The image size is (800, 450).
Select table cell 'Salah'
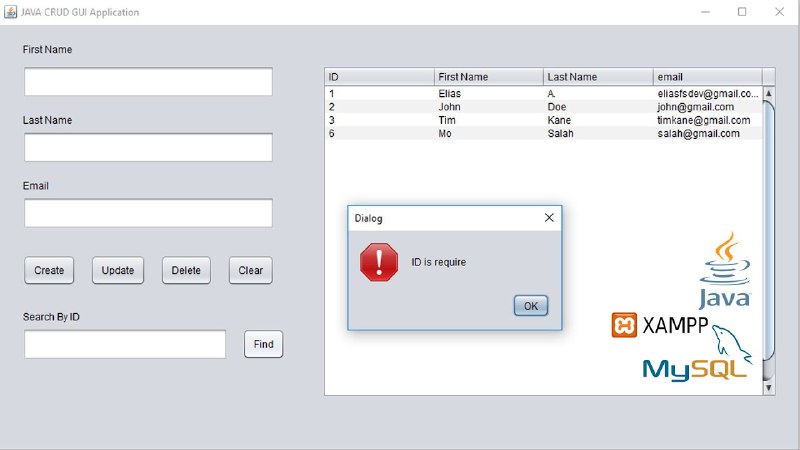(598, 133)
